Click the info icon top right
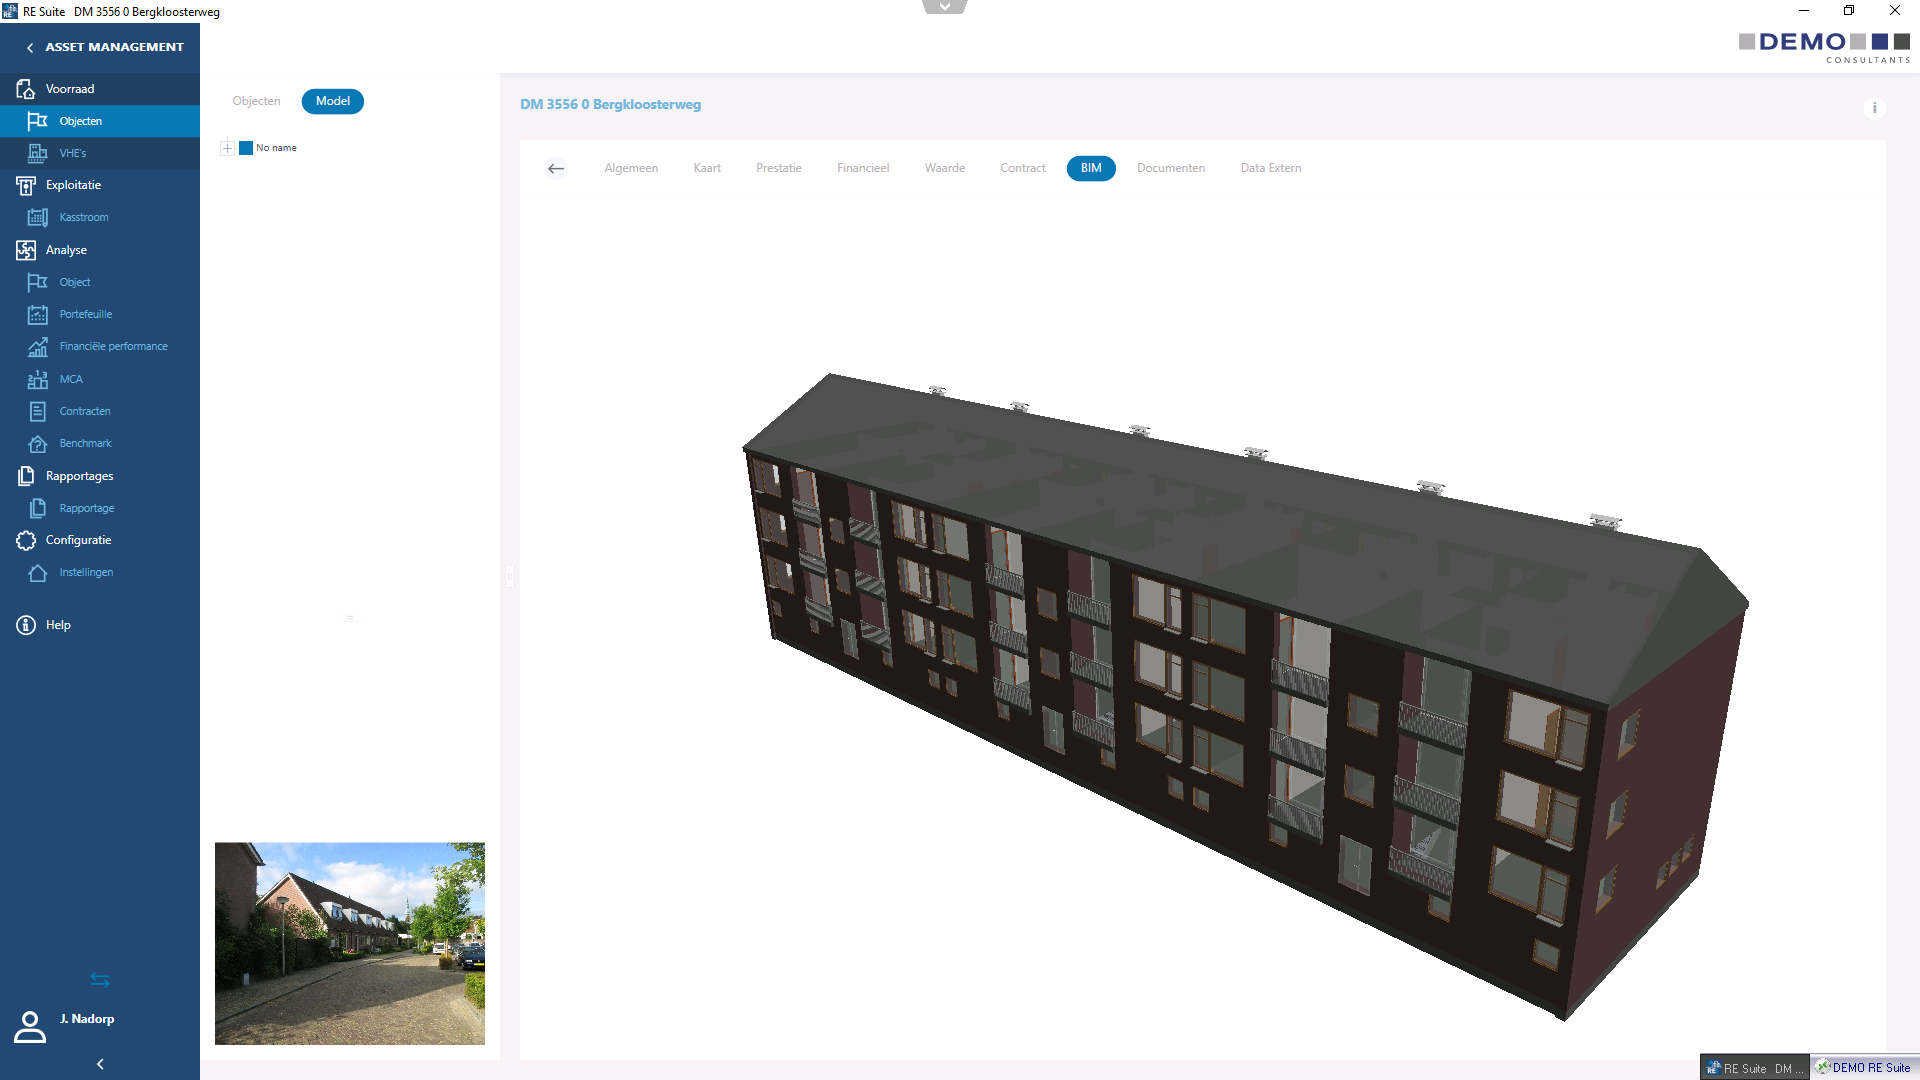This screenshot has width=1920, height=1080. 1874,108
